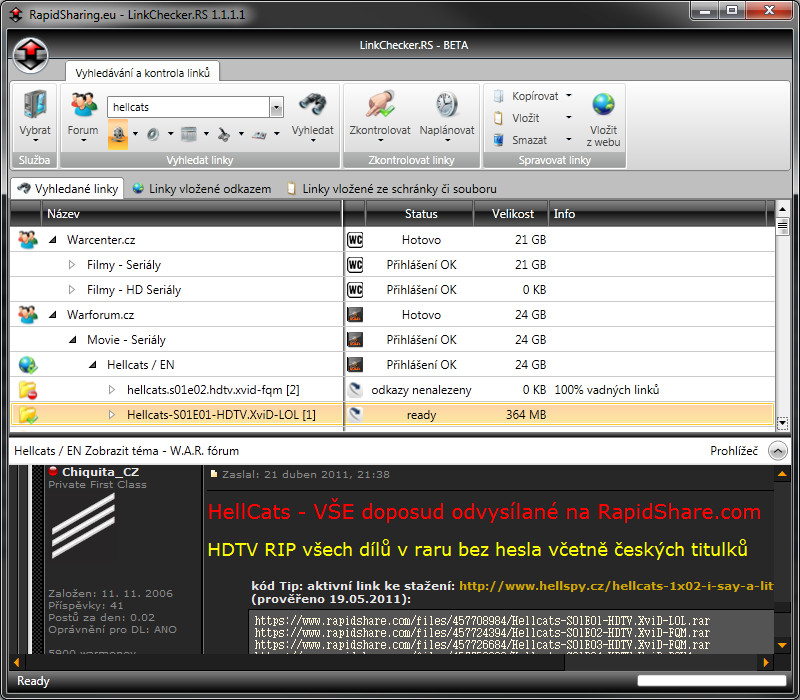800x700 pixels.
Task: Click the Kopírovat copy icon
Action: (498, 96)
